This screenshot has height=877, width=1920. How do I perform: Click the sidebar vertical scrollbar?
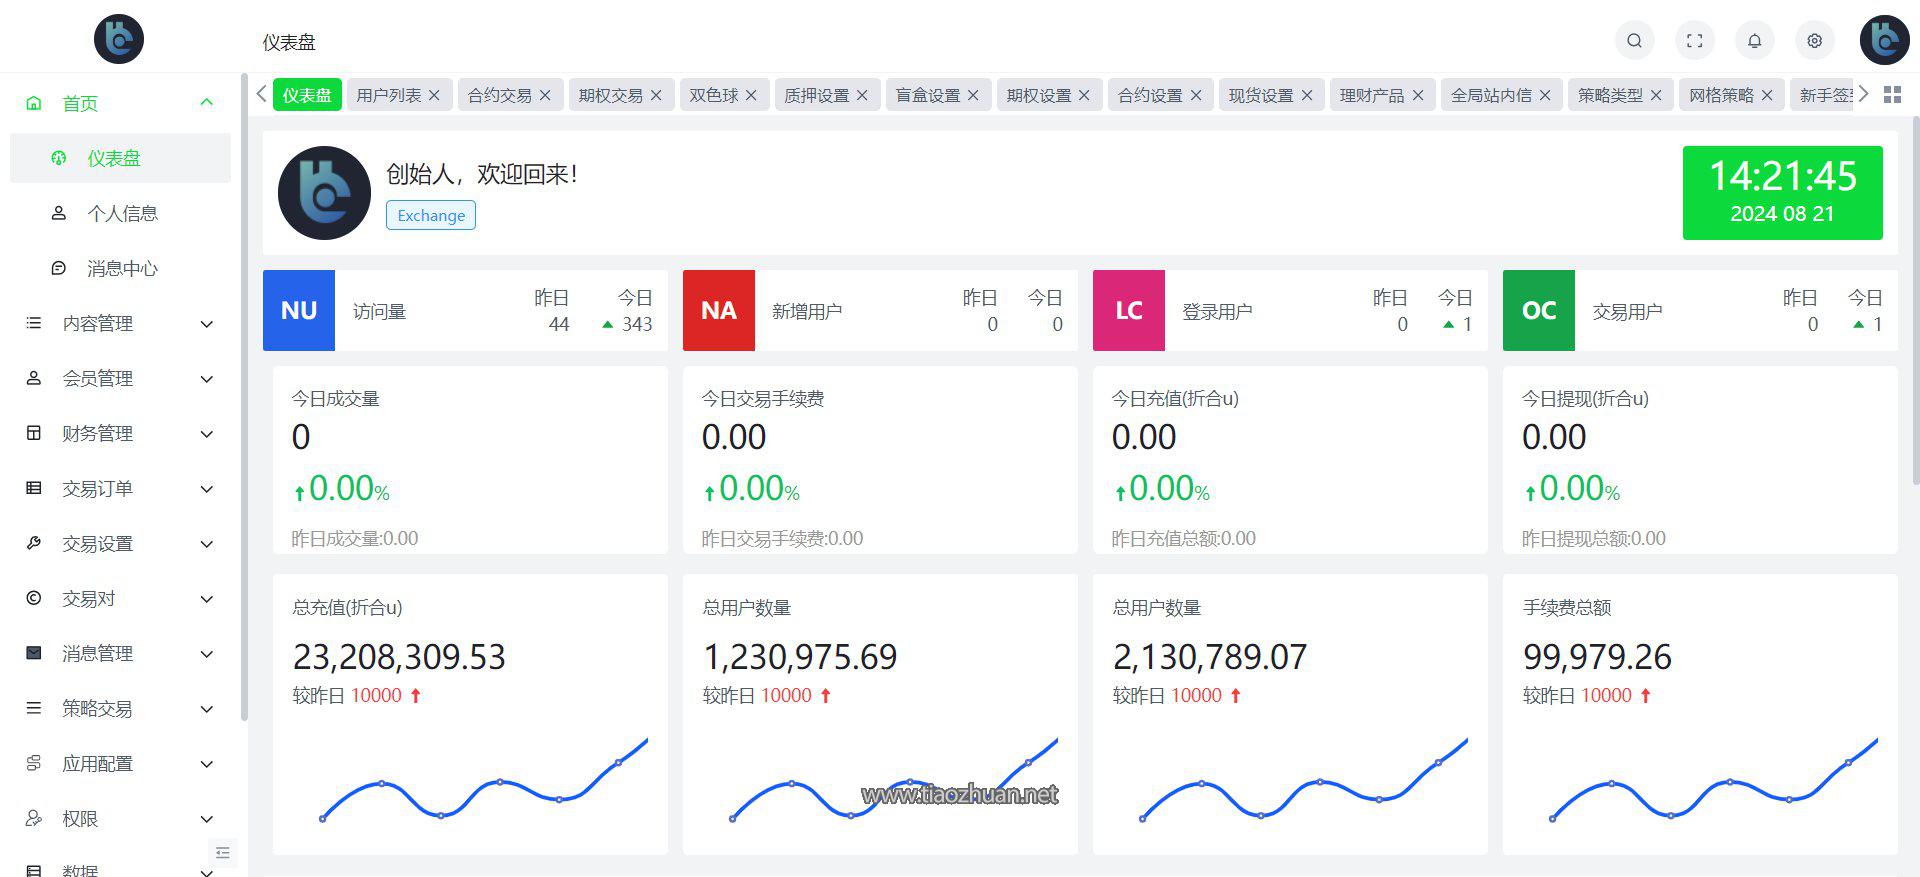244,396
